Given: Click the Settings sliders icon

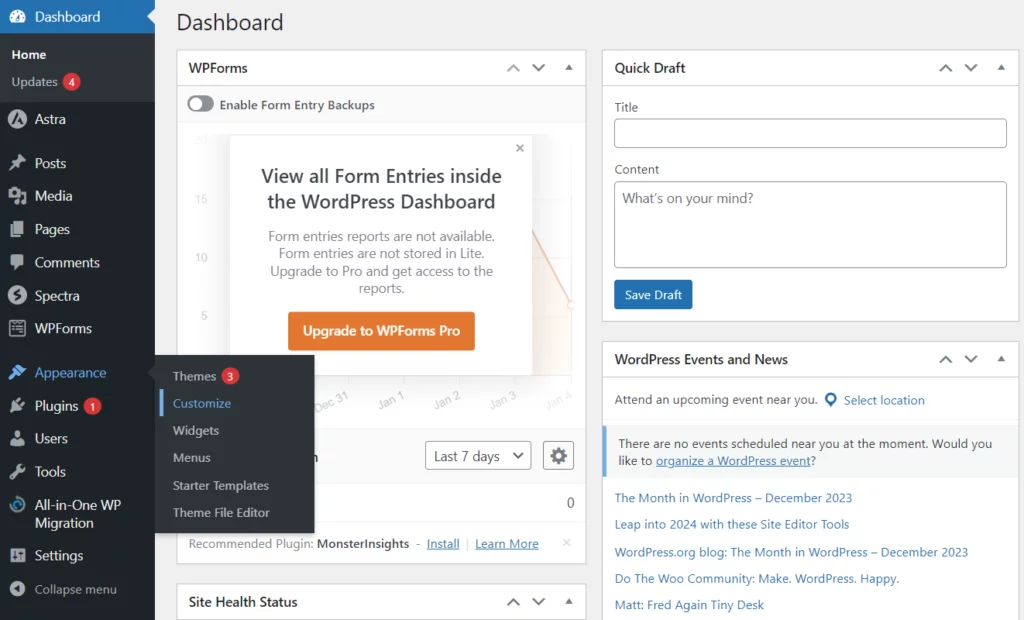Looking at the screenshot, I should 18,555.
